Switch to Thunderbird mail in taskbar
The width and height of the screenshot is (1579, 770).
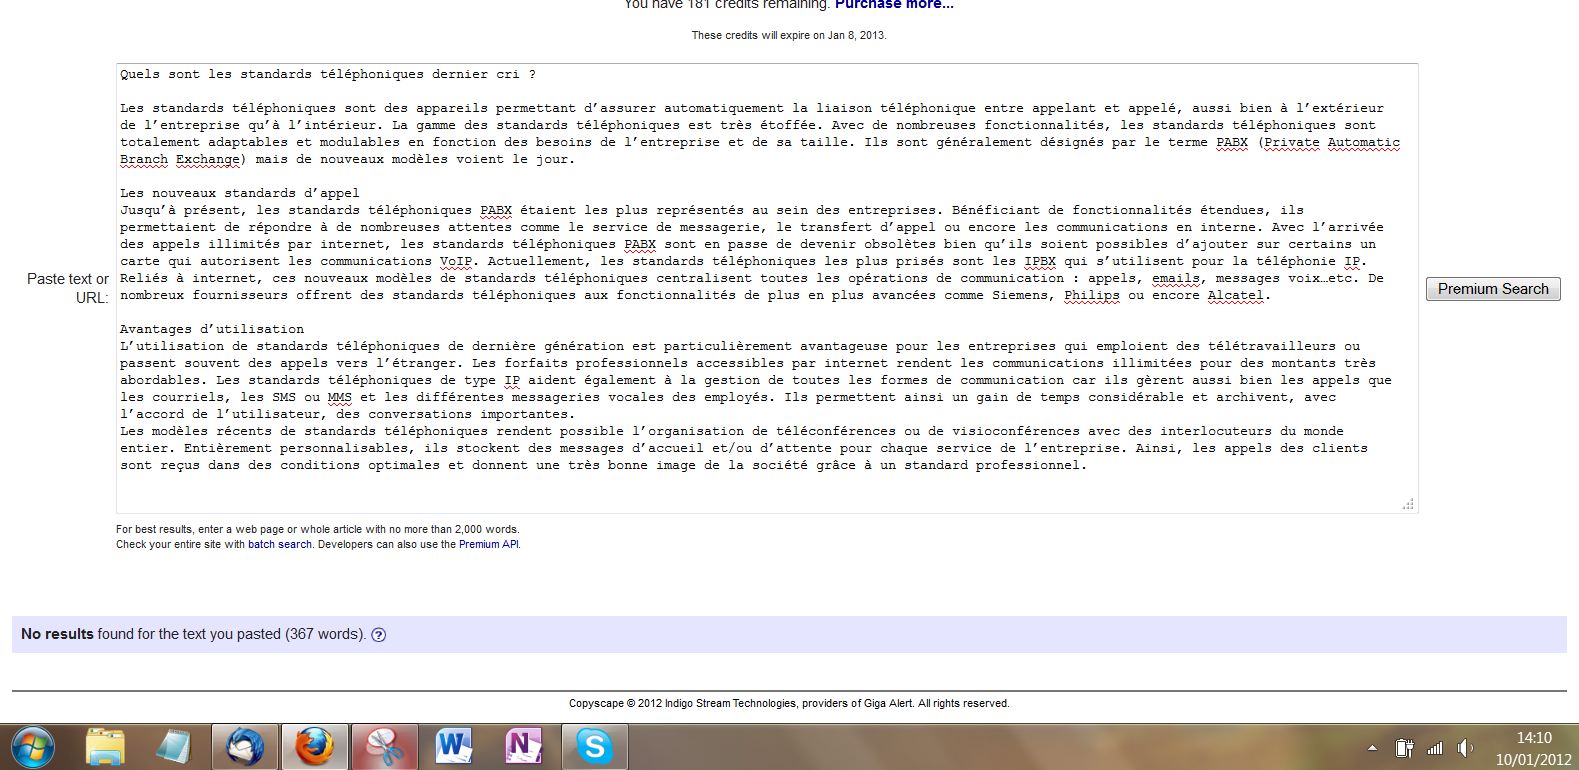(x=245, y=747)
